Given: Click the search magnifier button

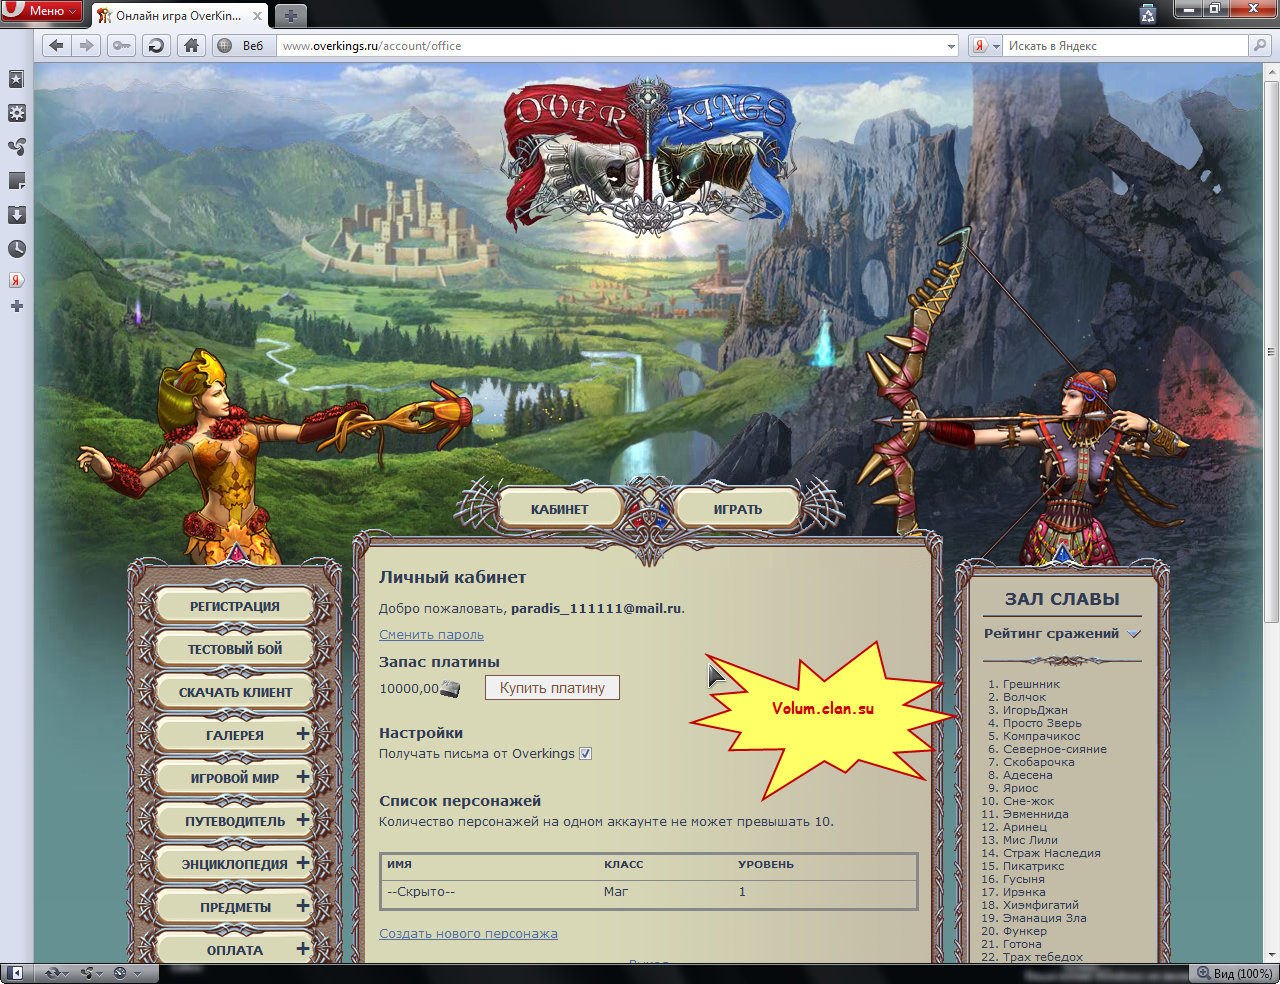Looking at the screenshot, I should 1260,45.
